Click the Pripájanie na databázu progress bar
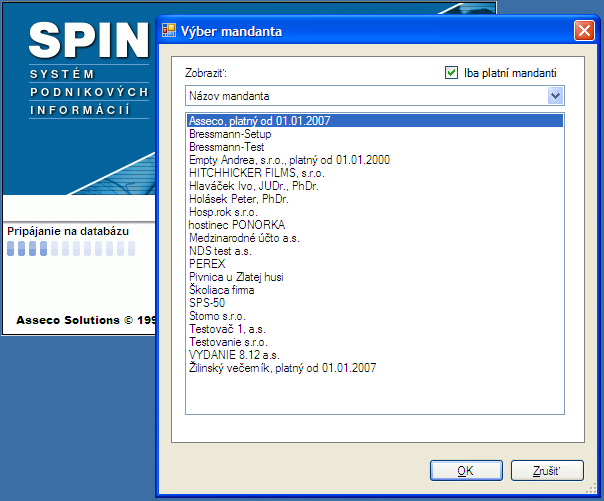This screenshot has height=501, width=604. click(x=71, y=248)
